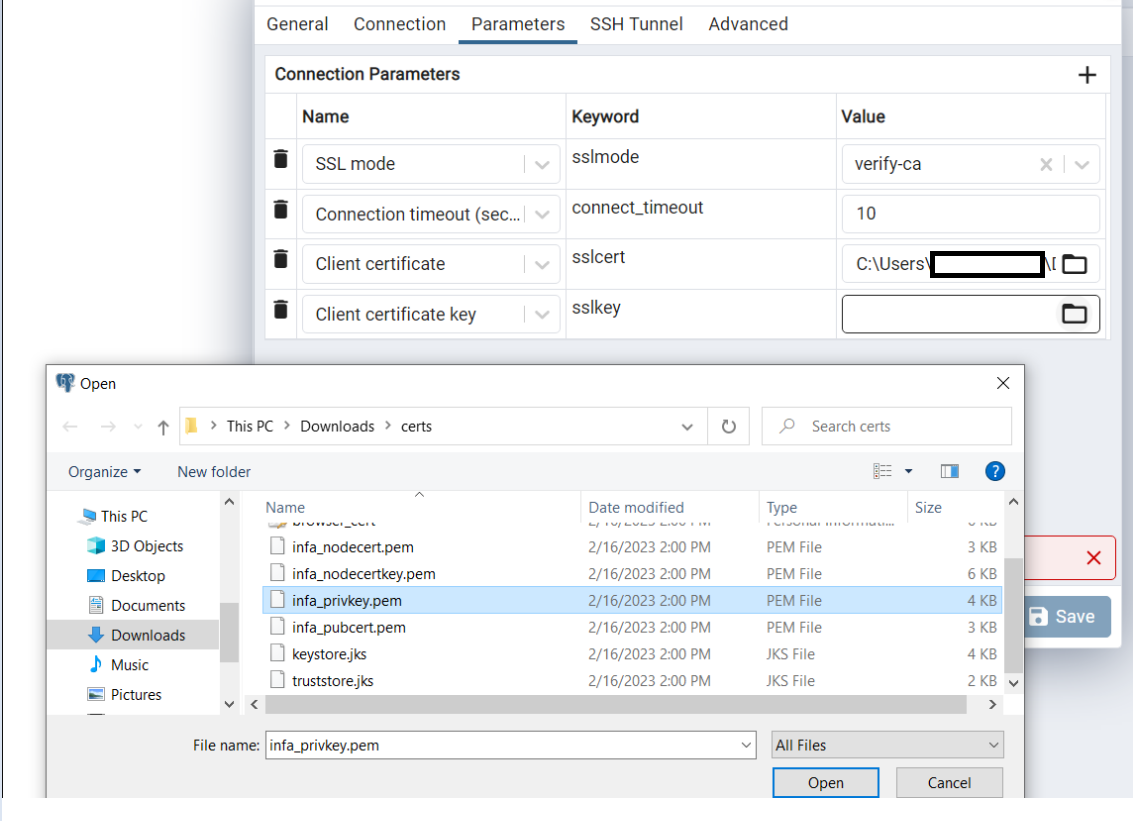Switch to the SSH Tunnel tab
This screenshot has height=821, width=1147.
click(636, 24)
